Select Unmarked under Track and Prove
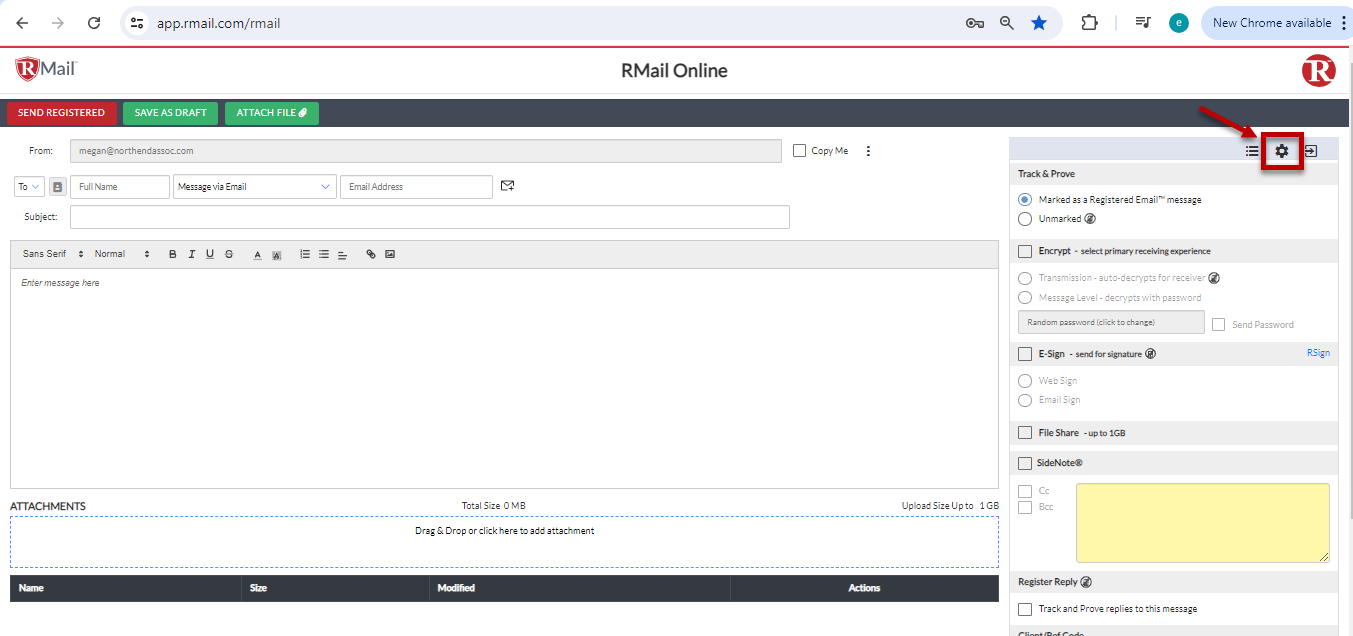Image resolution: width=1353 pixels, height=636 pixels. click(x=1024, y=218)
